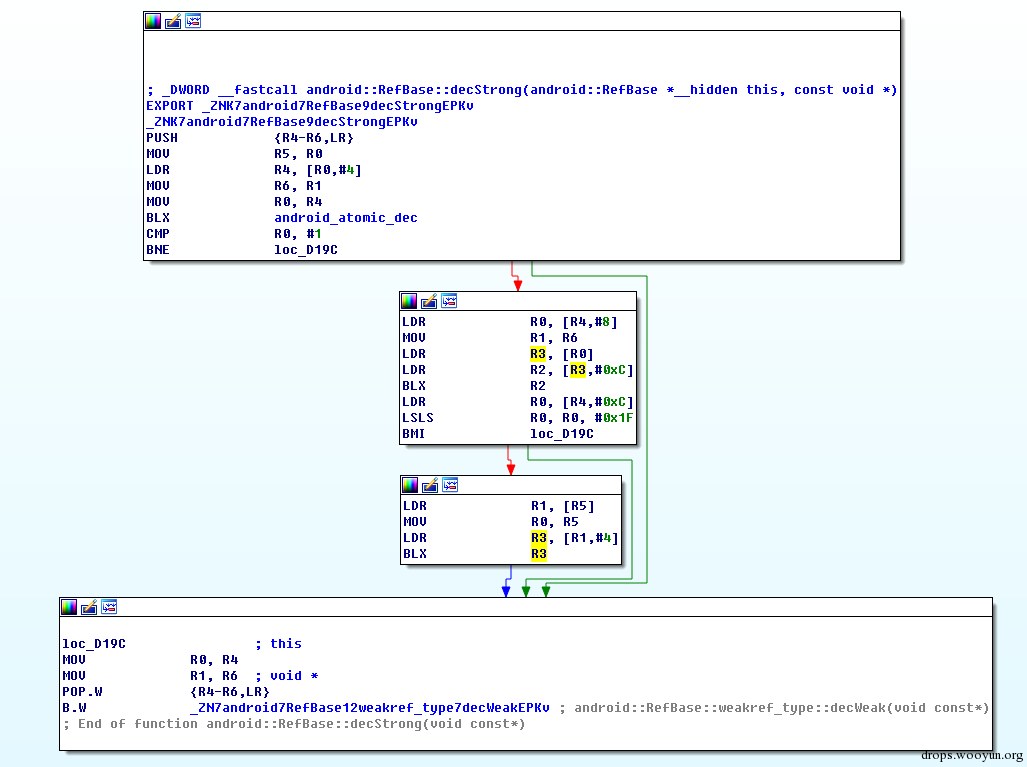This screenshot has width=1027, height=767.
Task: Click group nodes icon on top node
Action: (x=193, y=21)
